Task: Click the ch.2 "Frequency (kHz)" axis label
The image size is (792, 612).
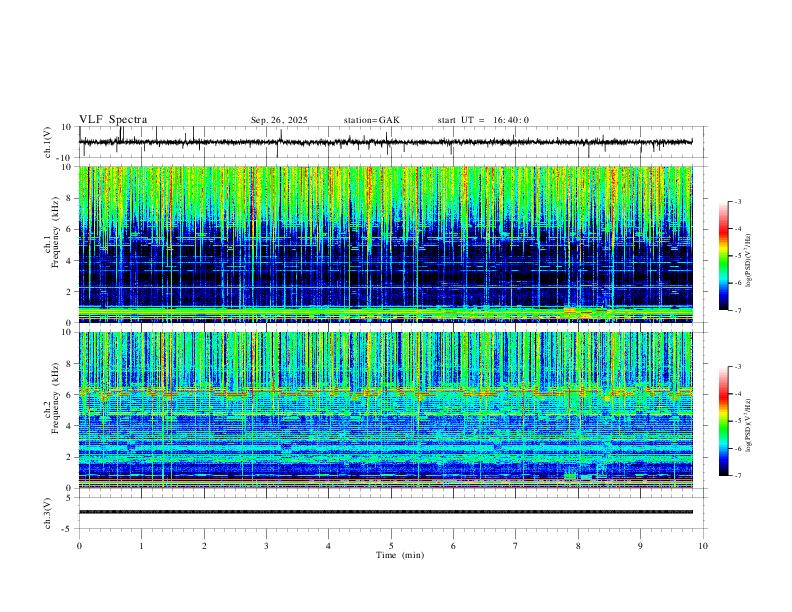Action: [x=55, y=398]
